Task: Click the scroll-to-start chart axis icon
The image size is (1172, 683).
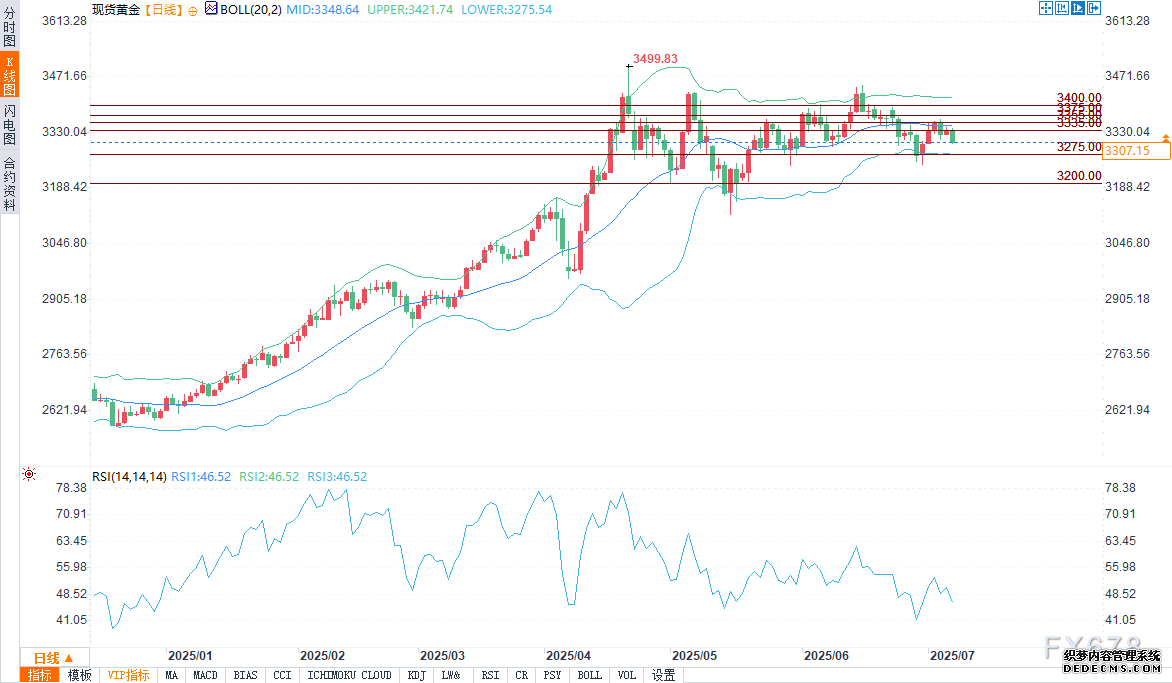Action: pyautogui.click(x=1061, y=8)
